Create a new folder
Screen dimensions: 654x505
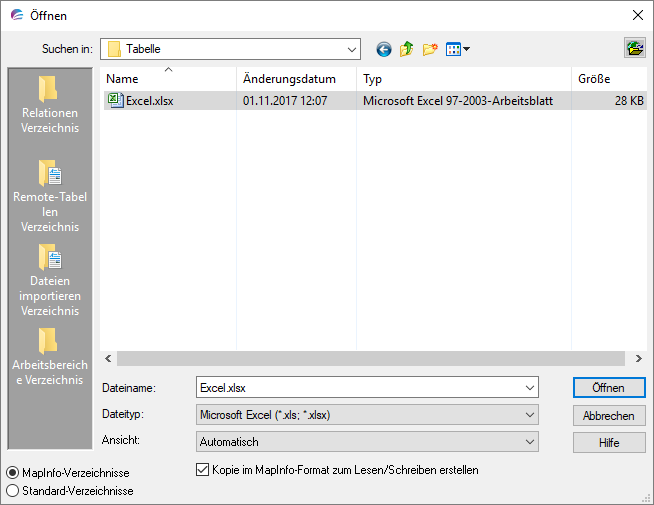coord(430,49)
